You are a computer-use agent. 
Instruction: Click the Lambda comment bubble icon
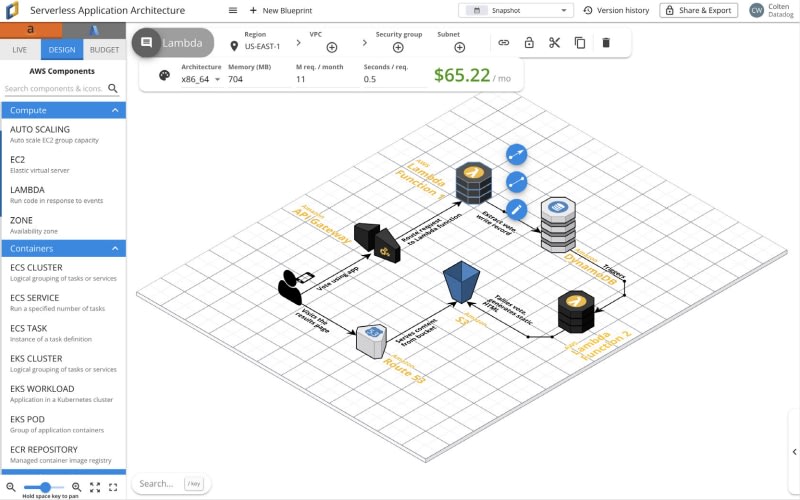146,43
